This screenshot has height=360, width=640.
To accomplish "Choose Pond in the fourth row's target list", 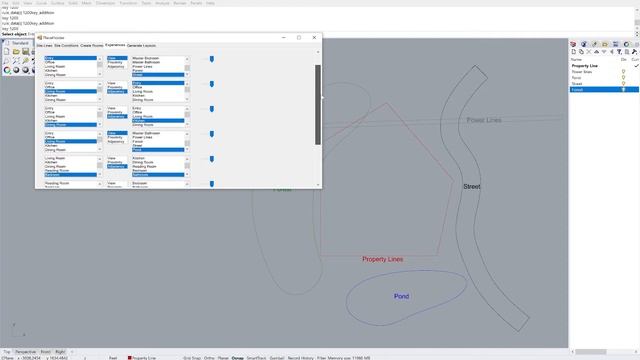I will point(158,150).
